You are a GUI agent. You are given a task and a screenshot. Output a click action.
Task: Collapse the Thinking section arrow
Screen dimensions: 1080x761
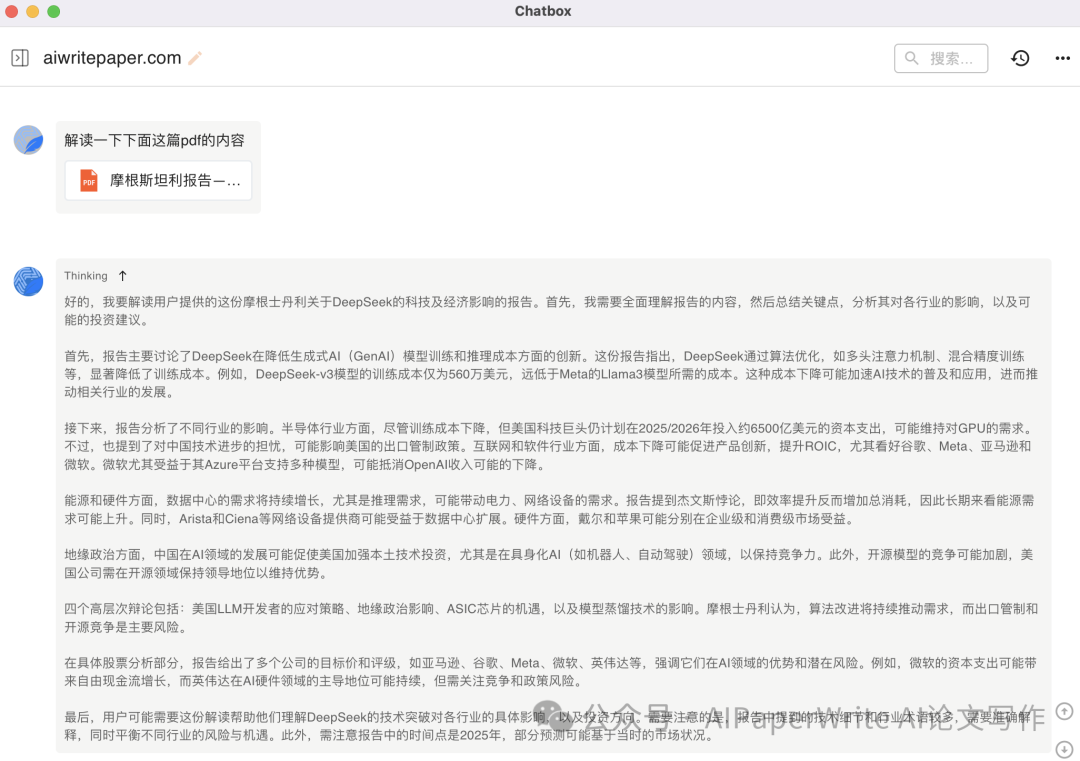123,276
